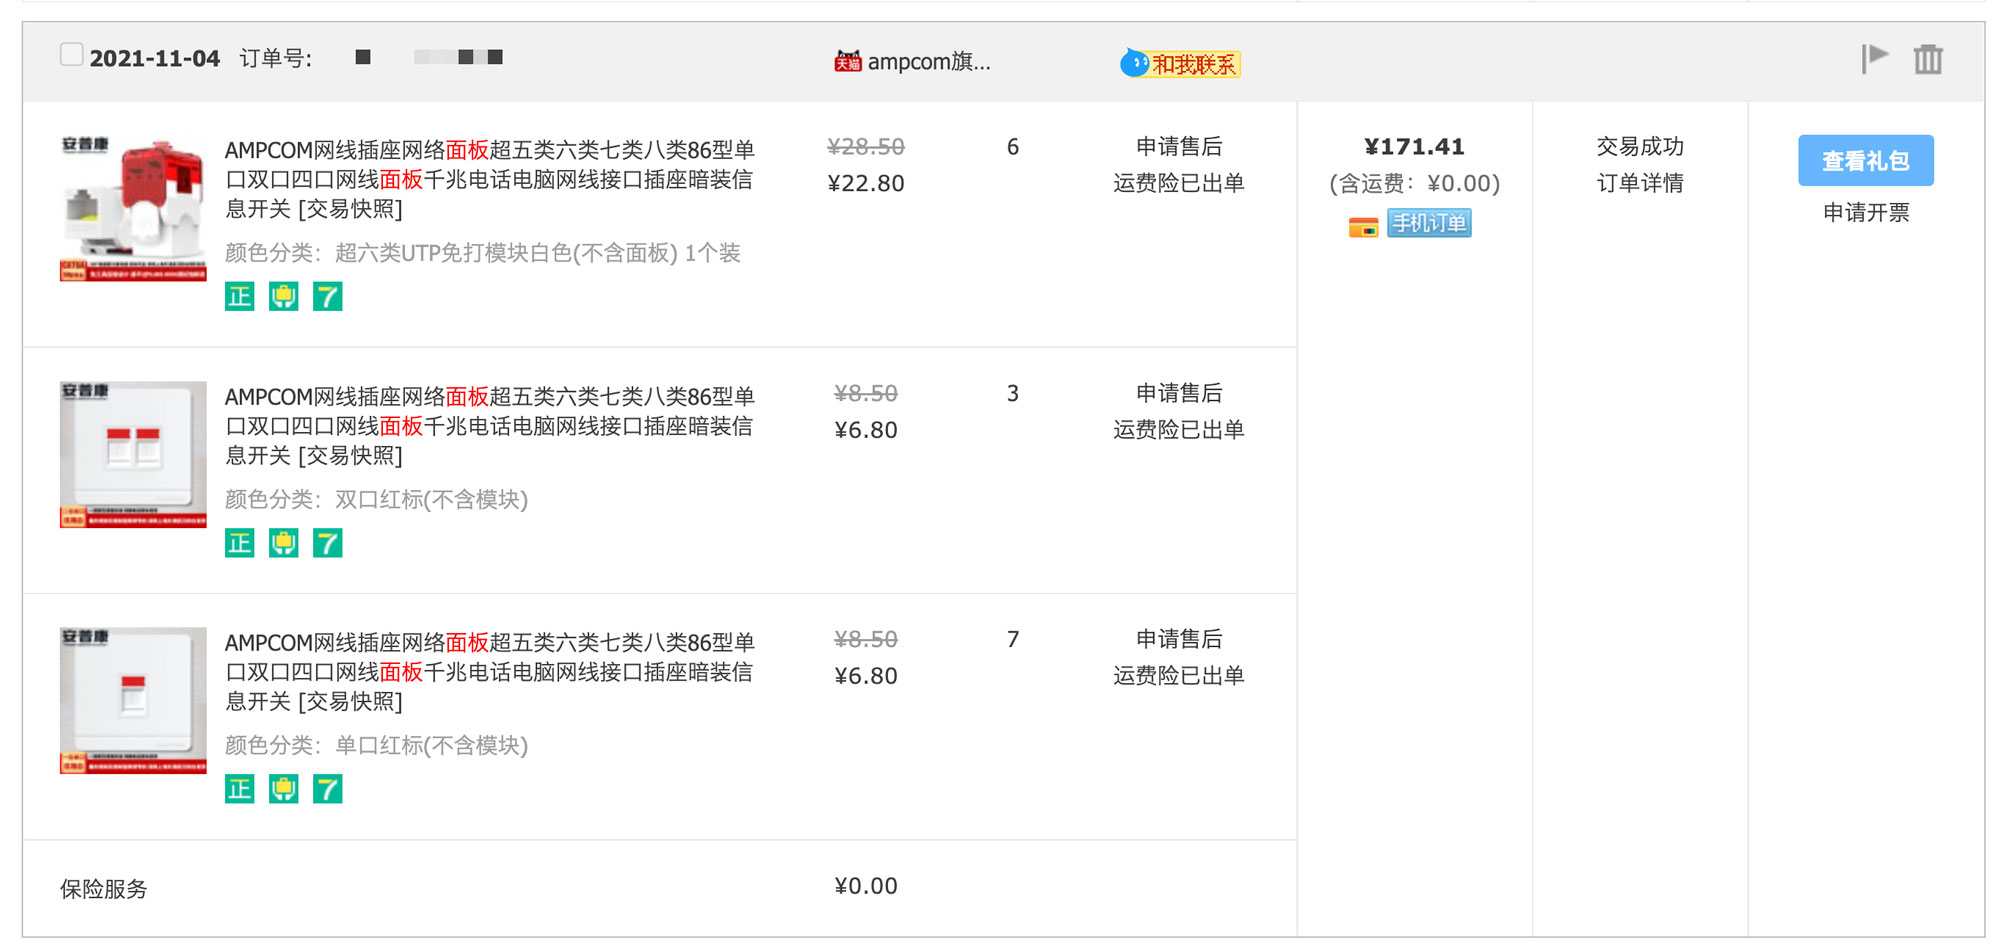Click the 申请开票 invoice link
Image resolution: width=2000 pixels, height=947 pixels.
(1865, 212)
